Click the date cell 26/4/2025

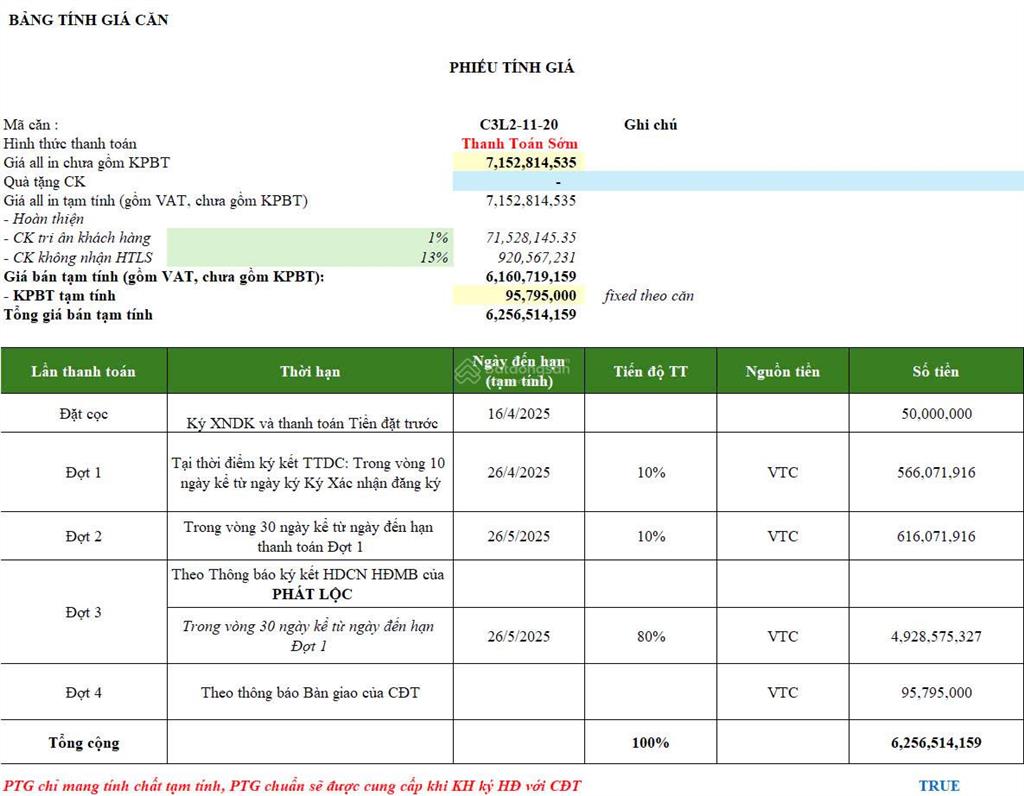[x=519, y=472]
